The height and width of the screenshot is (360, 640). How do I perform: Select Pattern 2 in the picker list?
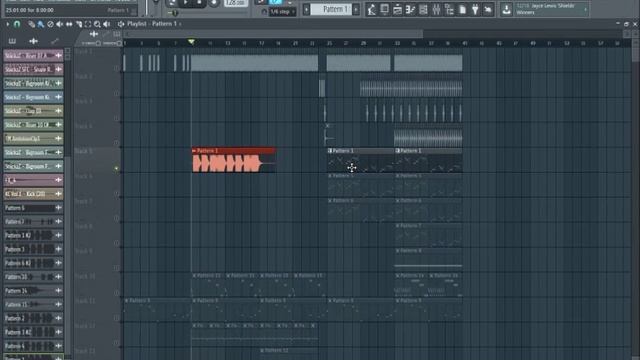click(x=33, y=318)
